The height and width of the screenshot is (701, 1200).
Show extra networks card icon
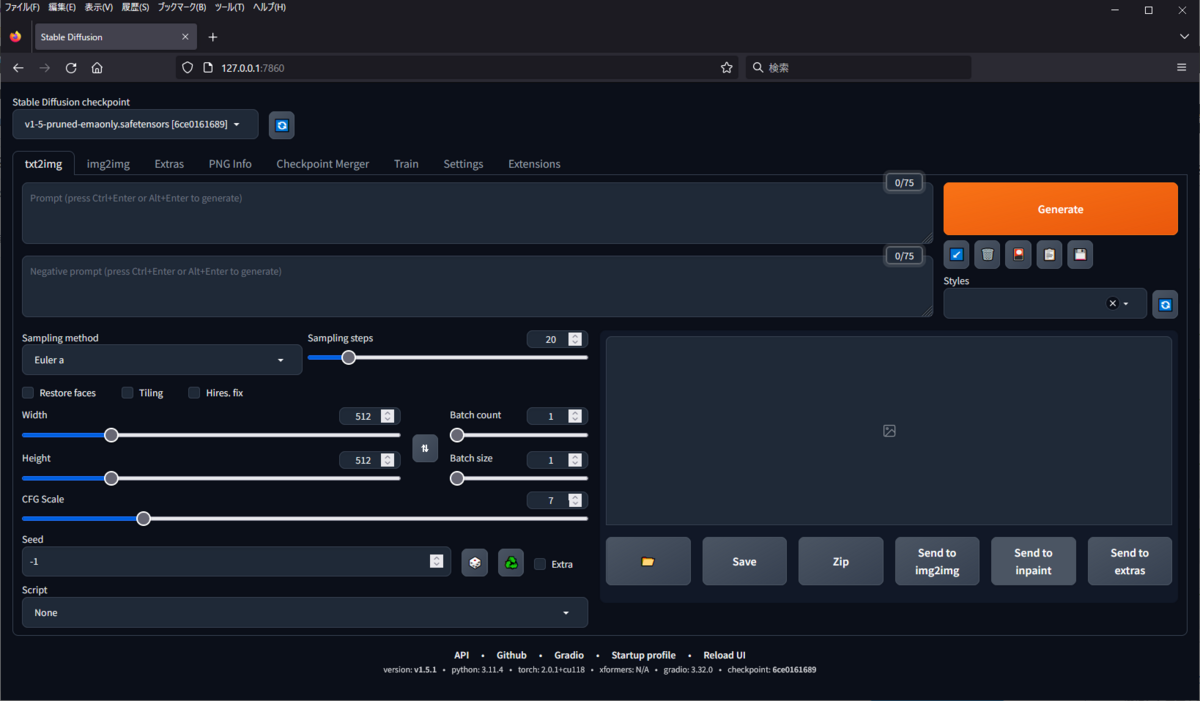[1019, 255]
